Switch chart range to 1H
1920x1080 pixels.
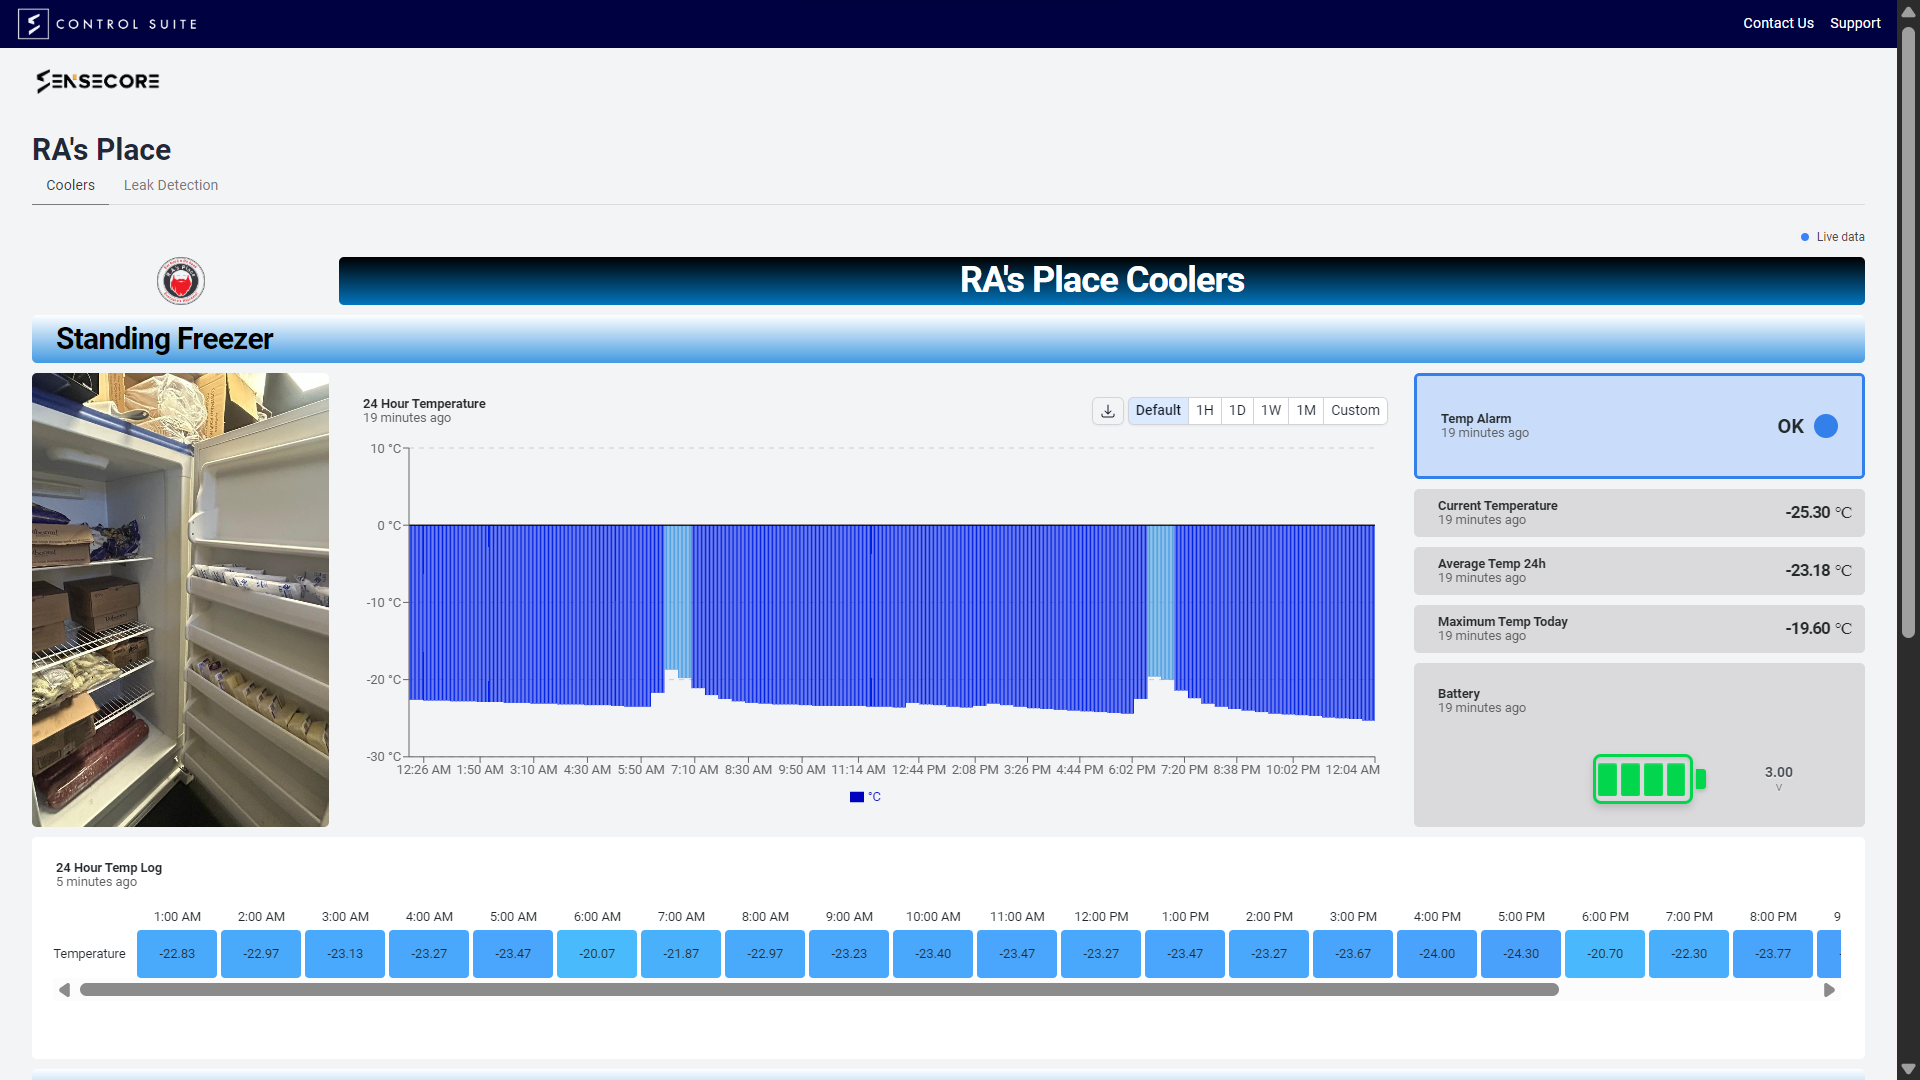pos(1205,411)
